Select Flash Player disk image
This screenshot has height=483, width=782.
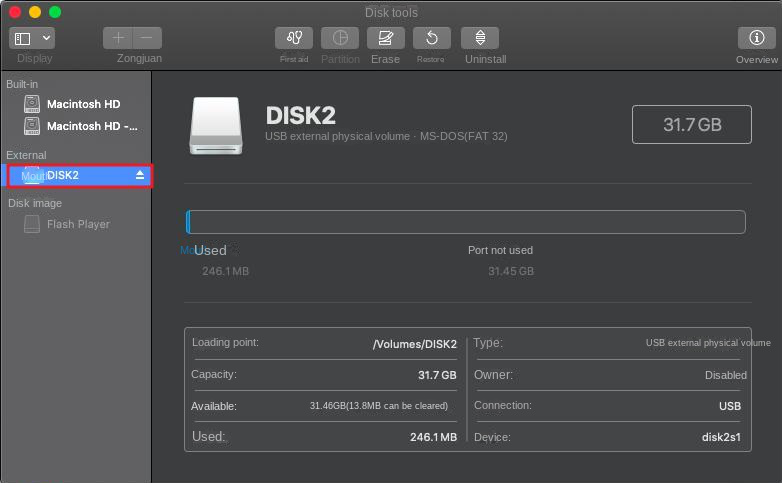coord(78,224)
